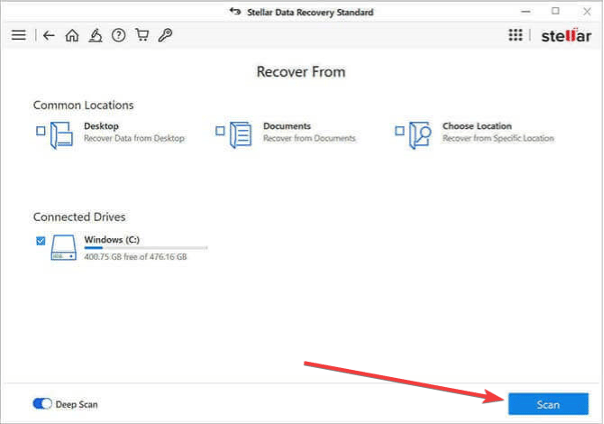Close the Stellar Data Recovery window
Image resolution: width=604 pixels, height=424 pixels.
pyautogui.click(x=587, y=12)
